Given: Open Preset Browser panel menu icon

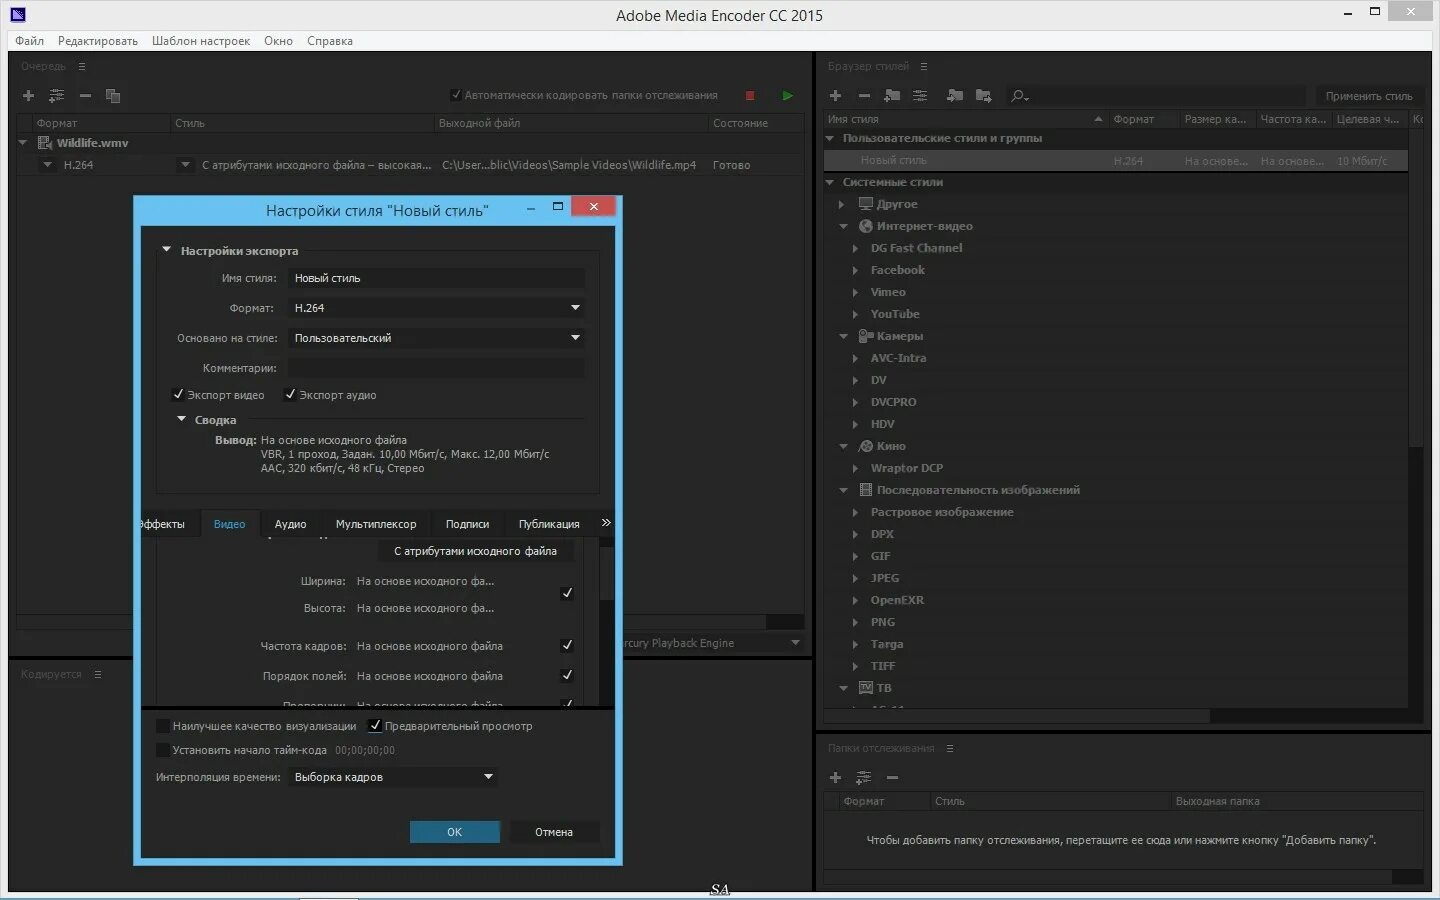Looking at the screenshot, I should point(924,66).
